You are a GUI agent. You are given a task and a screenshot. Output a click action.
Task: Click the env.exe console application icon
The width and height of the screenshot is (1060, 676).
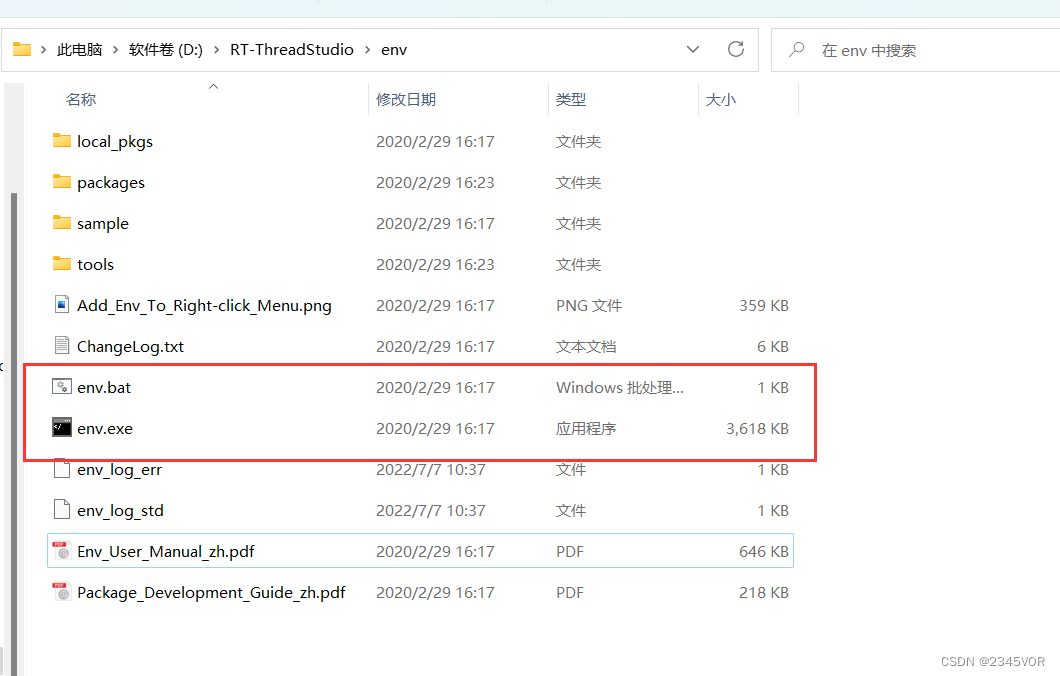[x=62, y=427]
